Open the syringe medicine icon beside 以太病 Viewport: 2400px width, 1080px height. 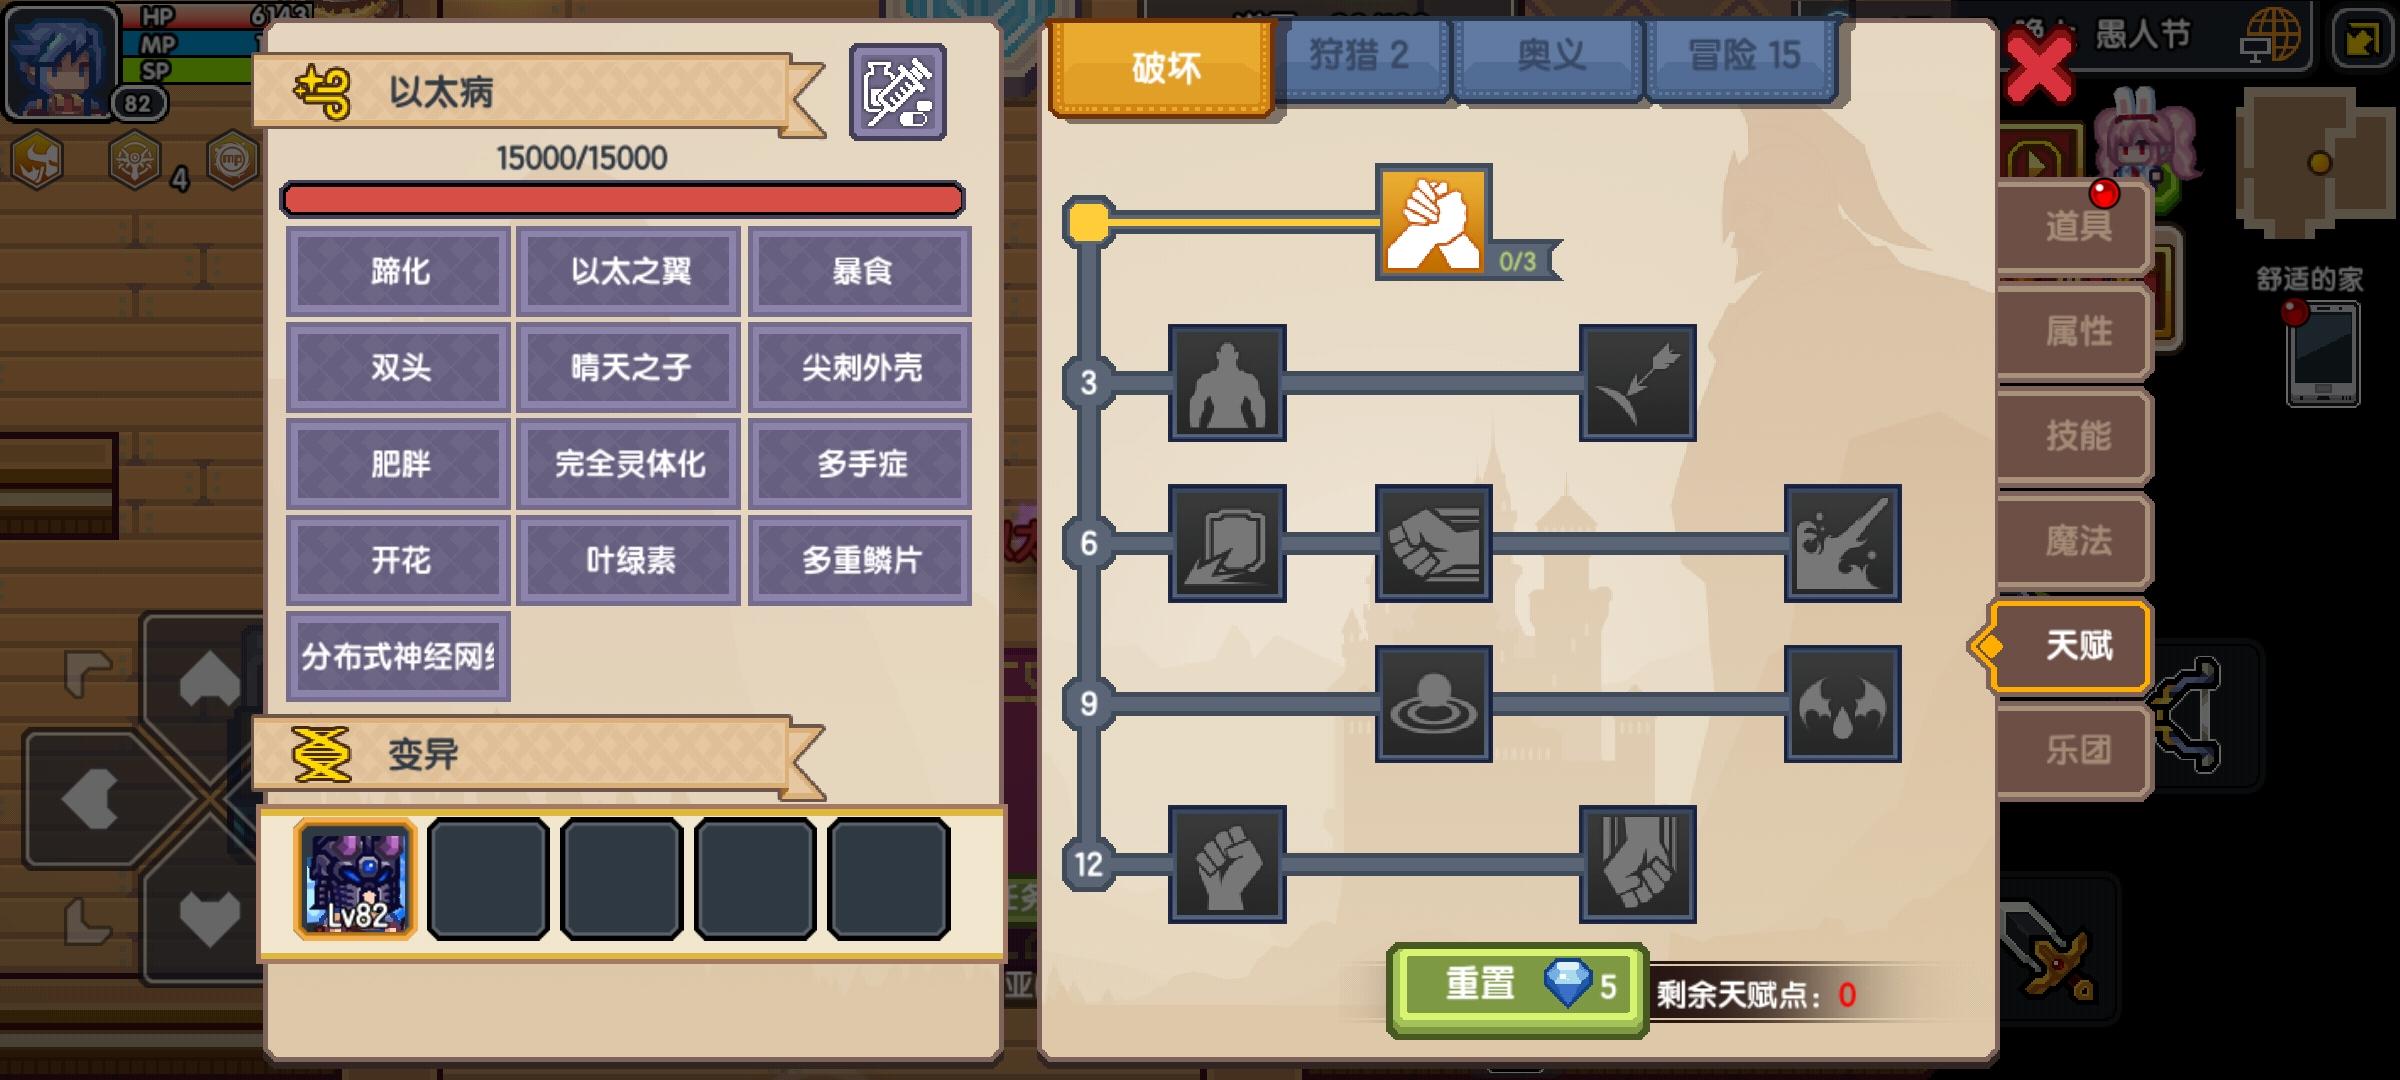(x=897, y=92)
